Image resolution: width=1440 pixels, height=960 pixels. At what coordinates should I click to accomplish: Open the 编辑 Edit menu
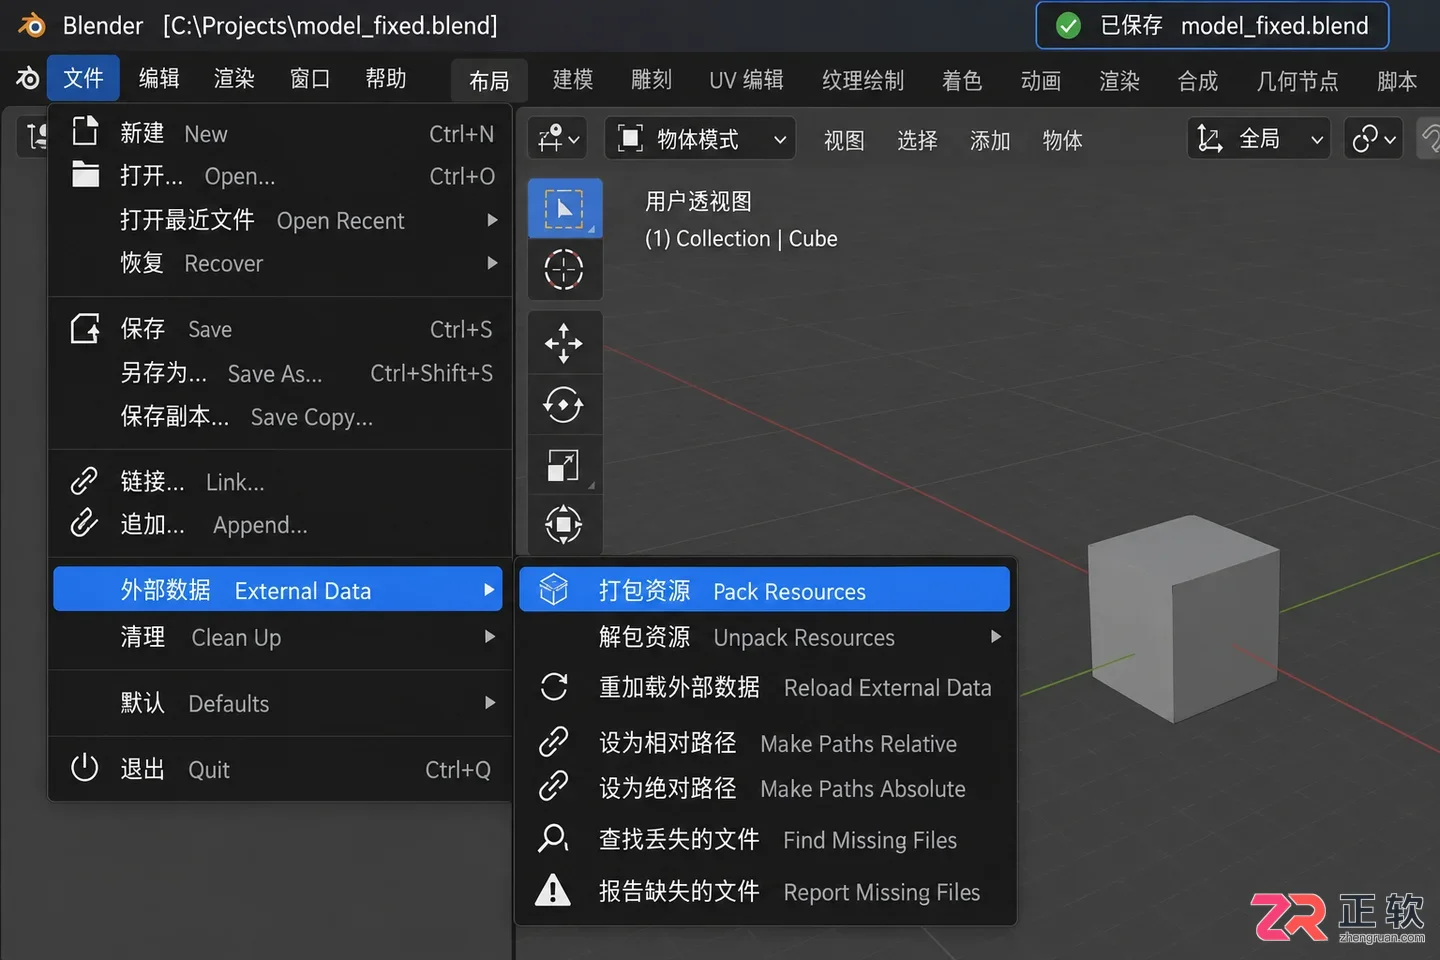point(159,78)
